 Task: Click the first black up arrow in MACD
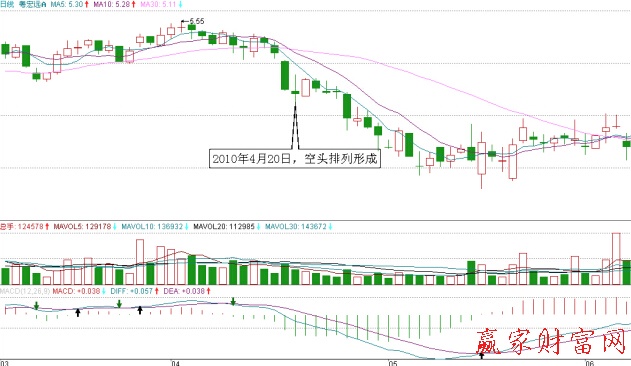pyautogui.click(x=78, y=312)
